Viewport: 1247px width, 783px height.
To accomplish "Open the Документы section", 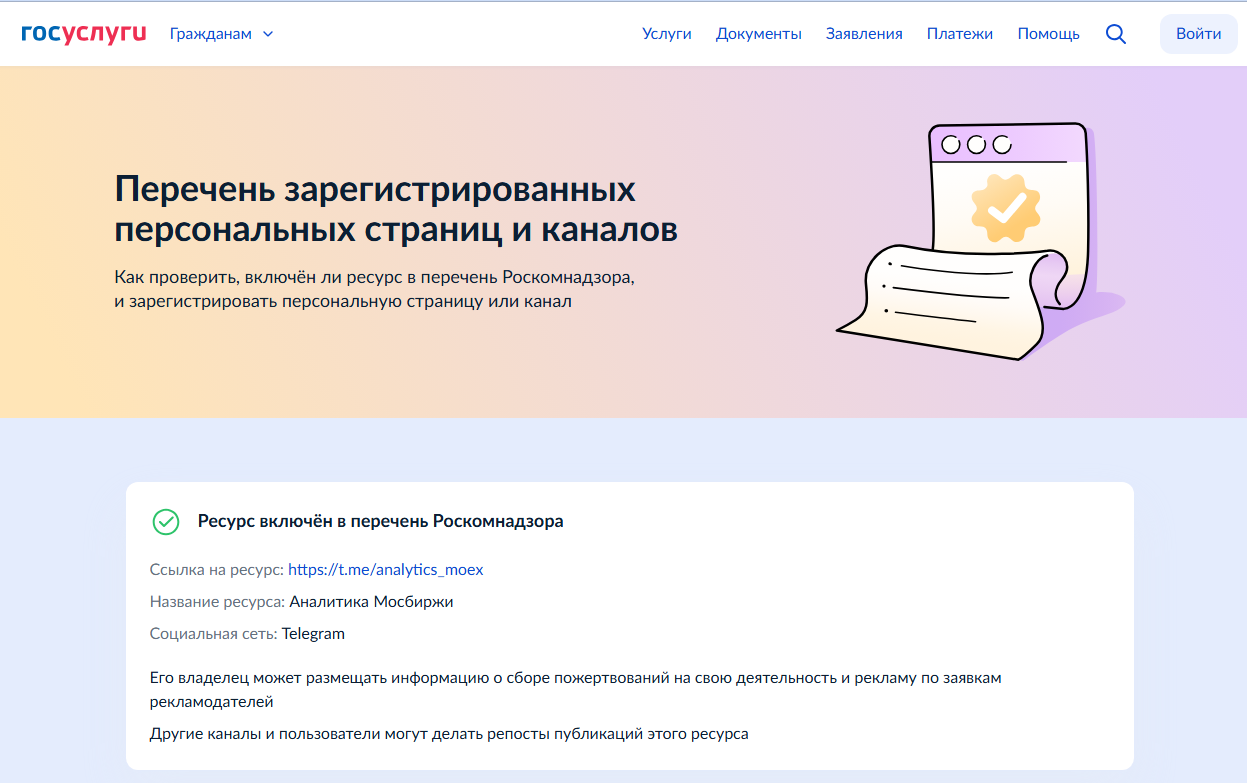I will [758, 33].
